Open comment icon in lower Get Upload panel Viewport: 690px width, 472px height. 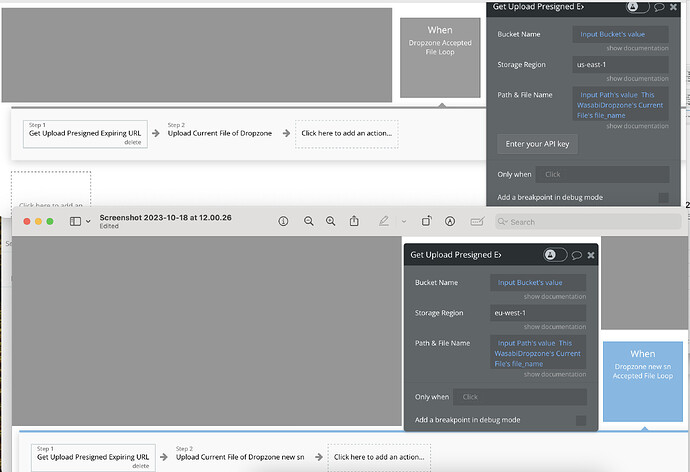(576, 255)
